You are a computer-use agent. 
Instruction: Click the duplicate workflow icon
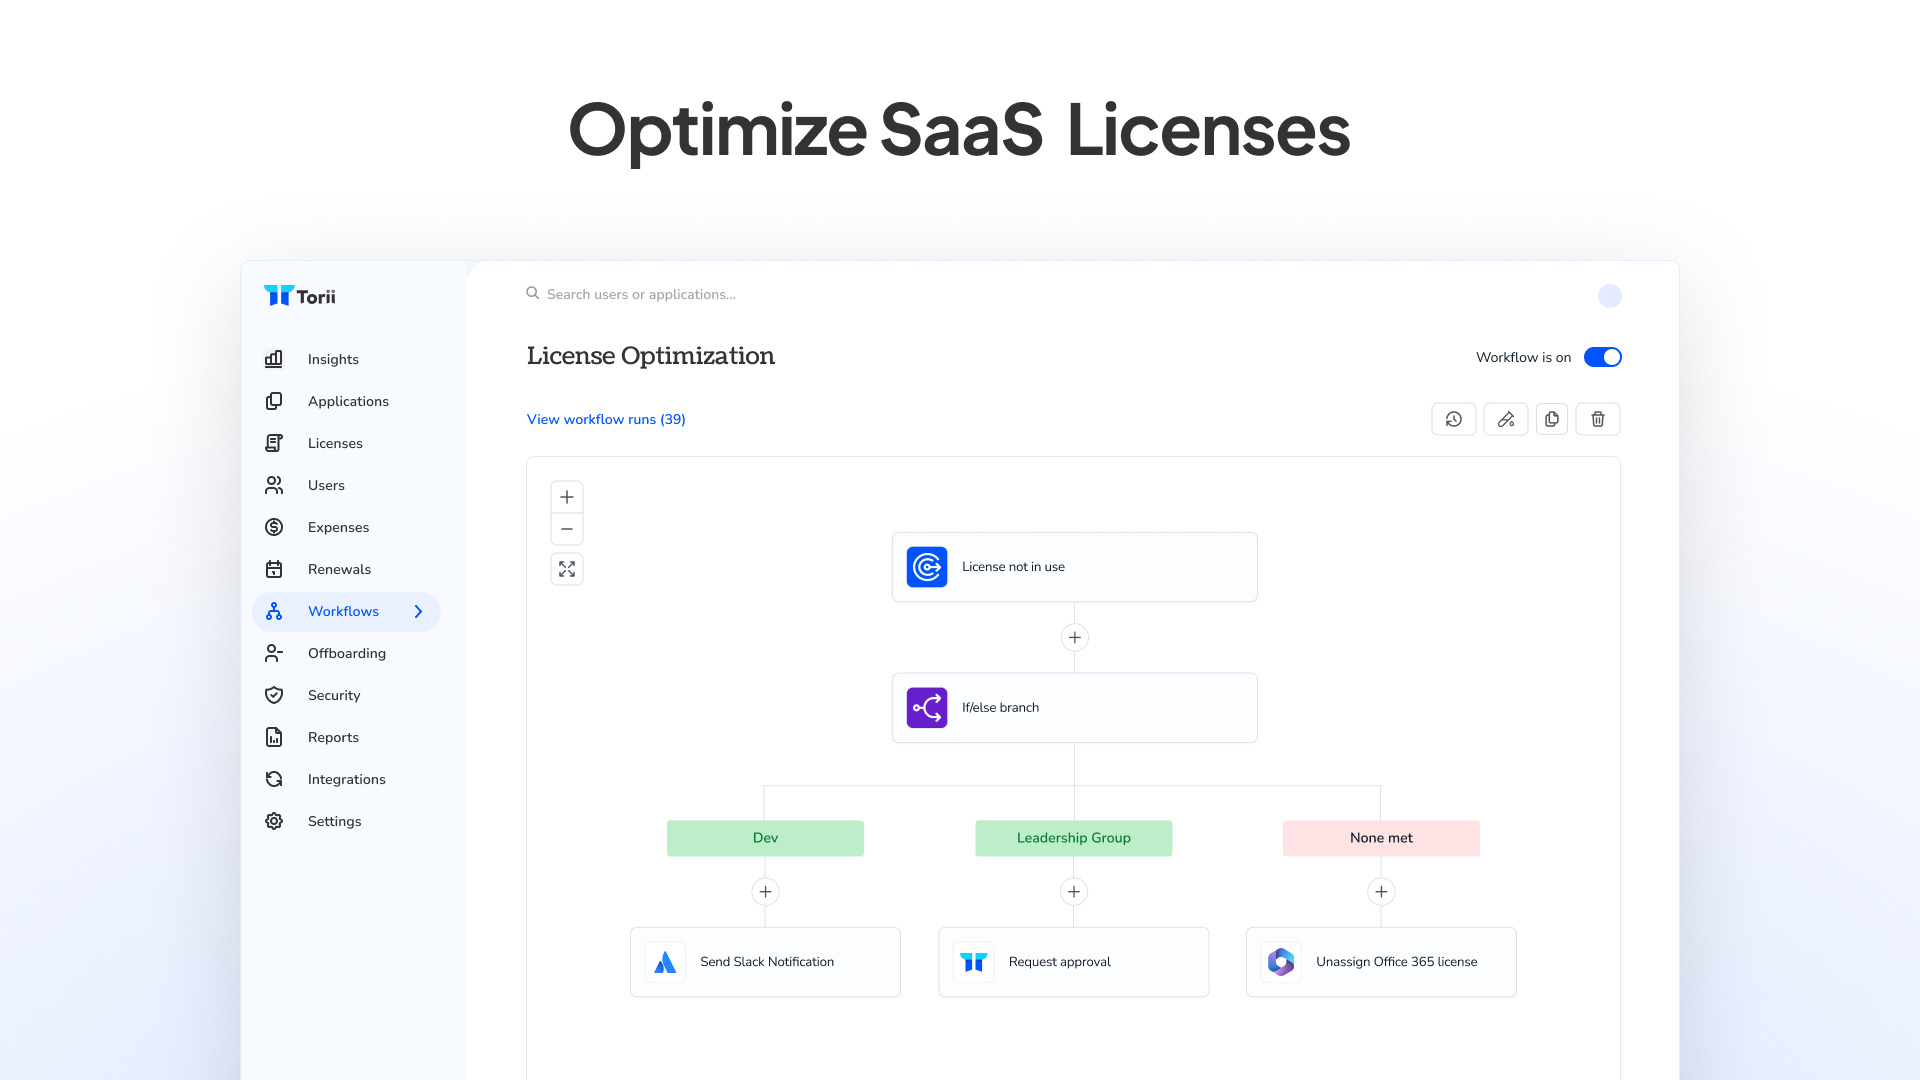pyautogui.click(x=1551, y=419)
